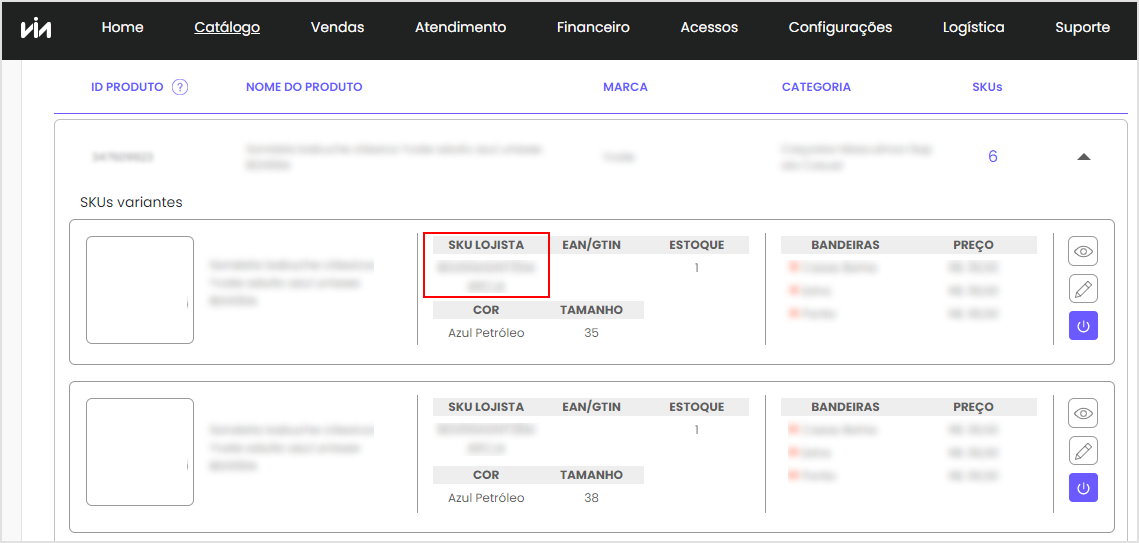Select the size 35 SKU product thumbnail
The height and width of the screenshot is (543, 1139).
[140, 290]
